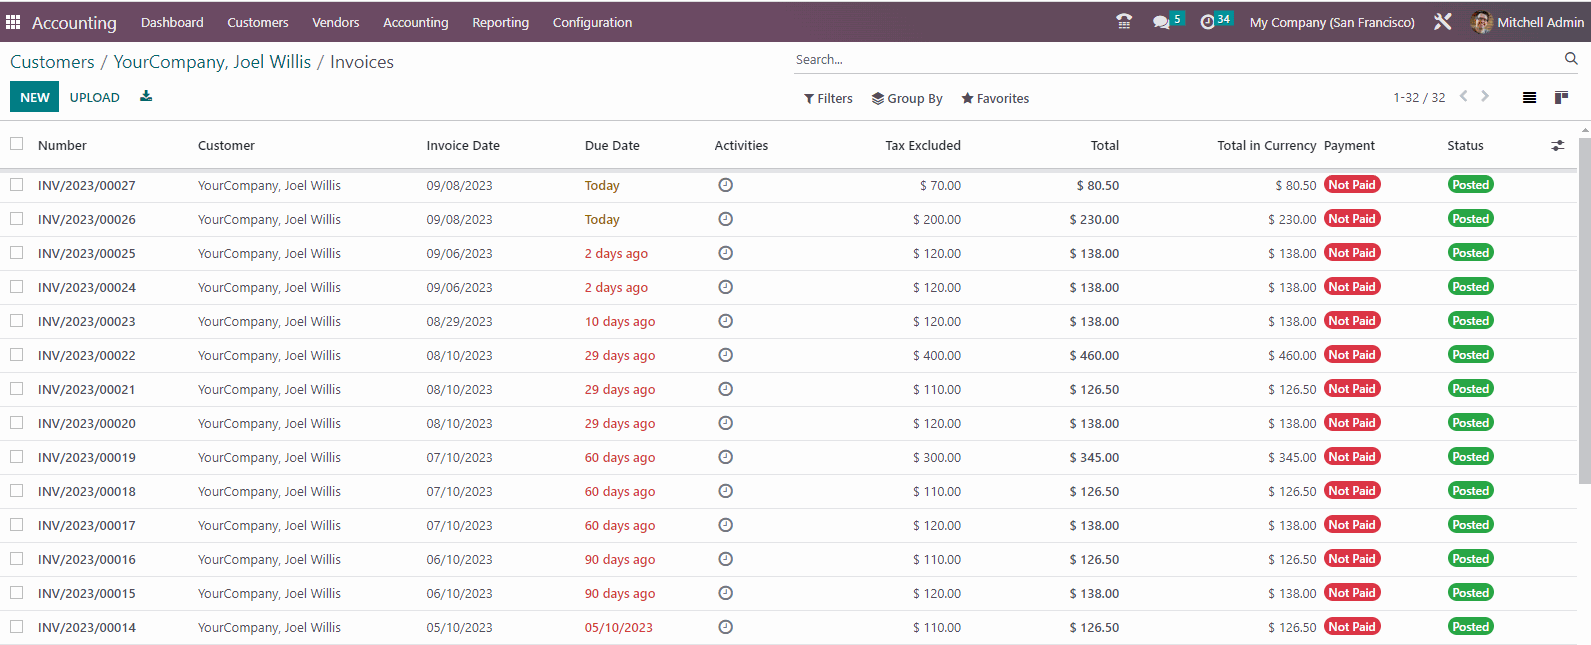The width and height of the screenshot is (1591, 645).
Task: Open the Filters dropdown
Action: coord(828,98)
